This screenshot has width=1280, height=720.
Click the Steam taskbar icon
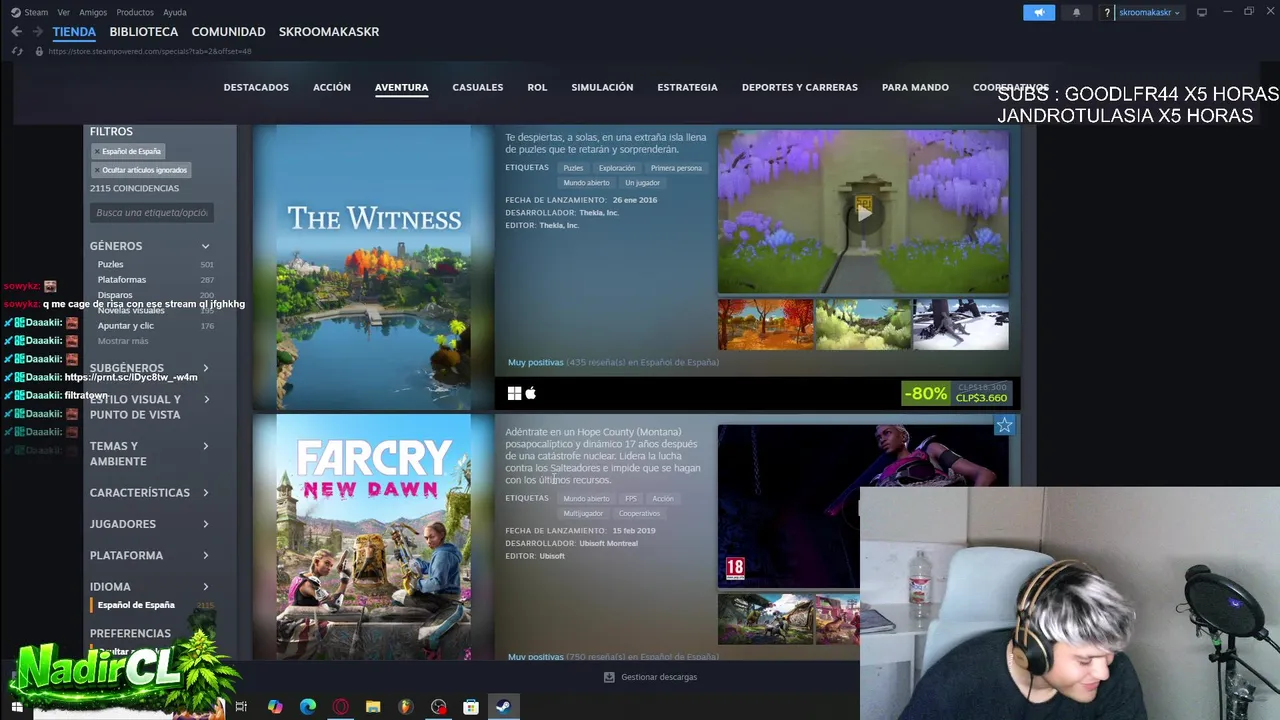504,707
